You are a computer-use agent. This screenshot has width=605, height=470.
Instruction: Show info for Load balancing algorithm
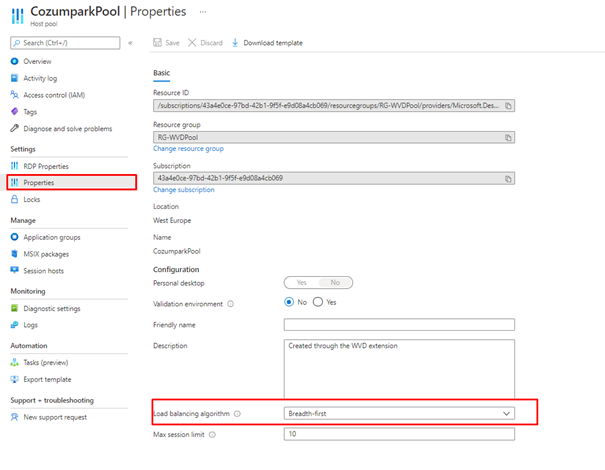tap(237, 414)
